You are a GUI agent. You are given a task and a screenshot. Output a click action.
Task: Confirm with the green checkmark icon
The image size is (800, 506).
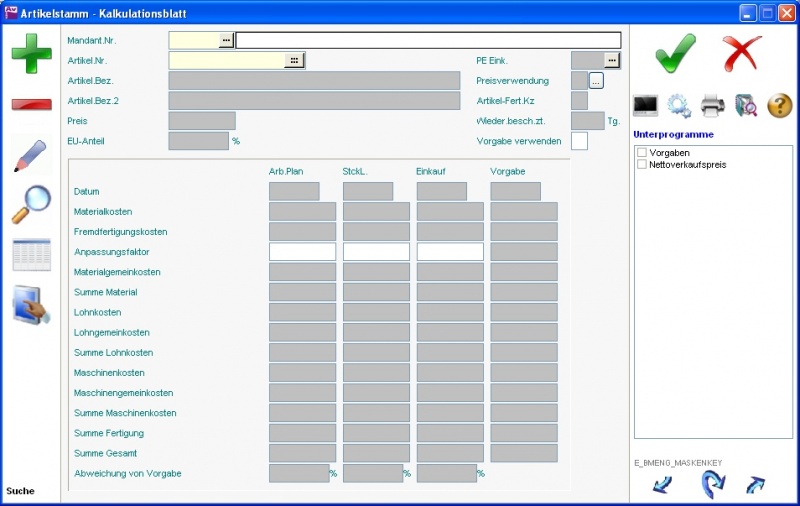(675, 53)
